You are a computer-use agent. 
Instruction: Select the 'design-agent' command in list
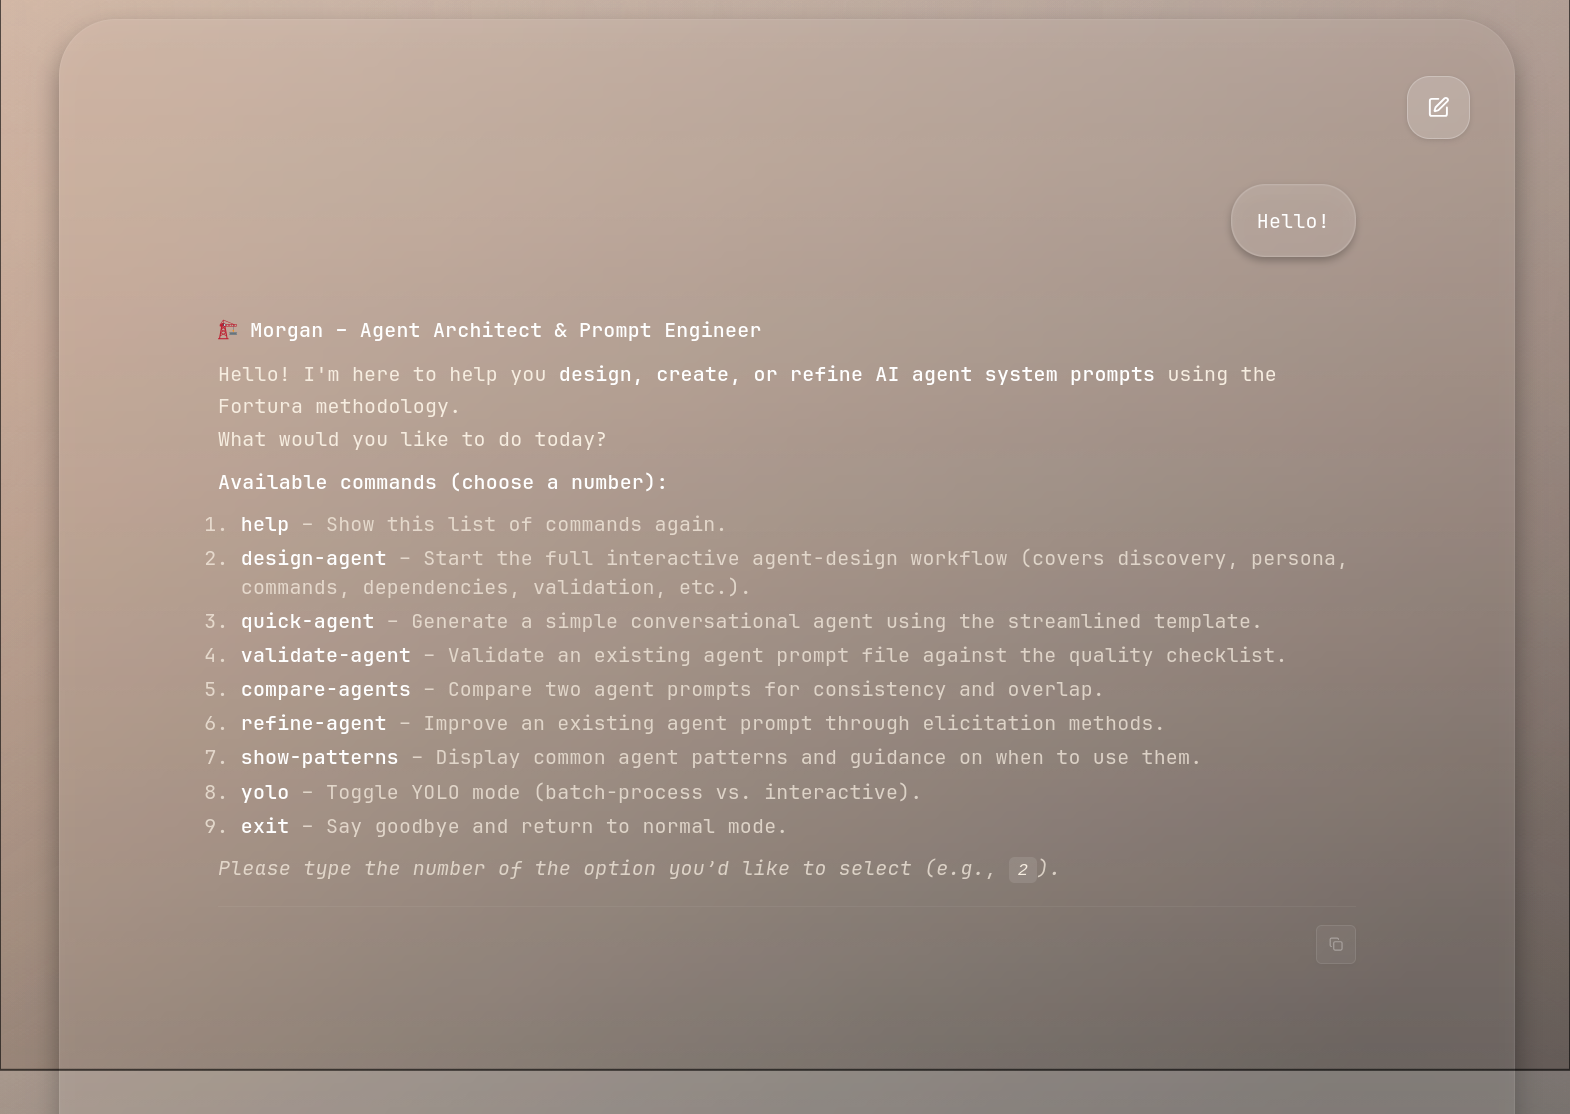tap(313, 559)
